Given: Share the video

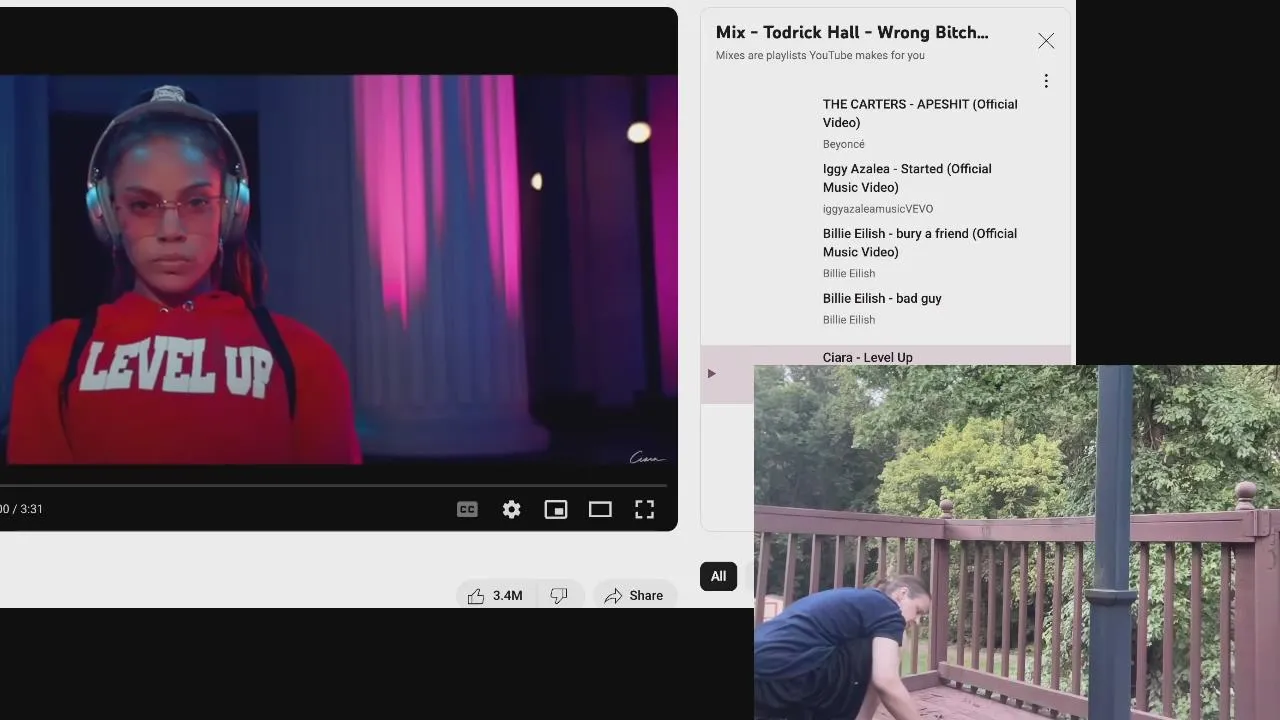Looking at the screenshot, I should (x=635, y=595).
